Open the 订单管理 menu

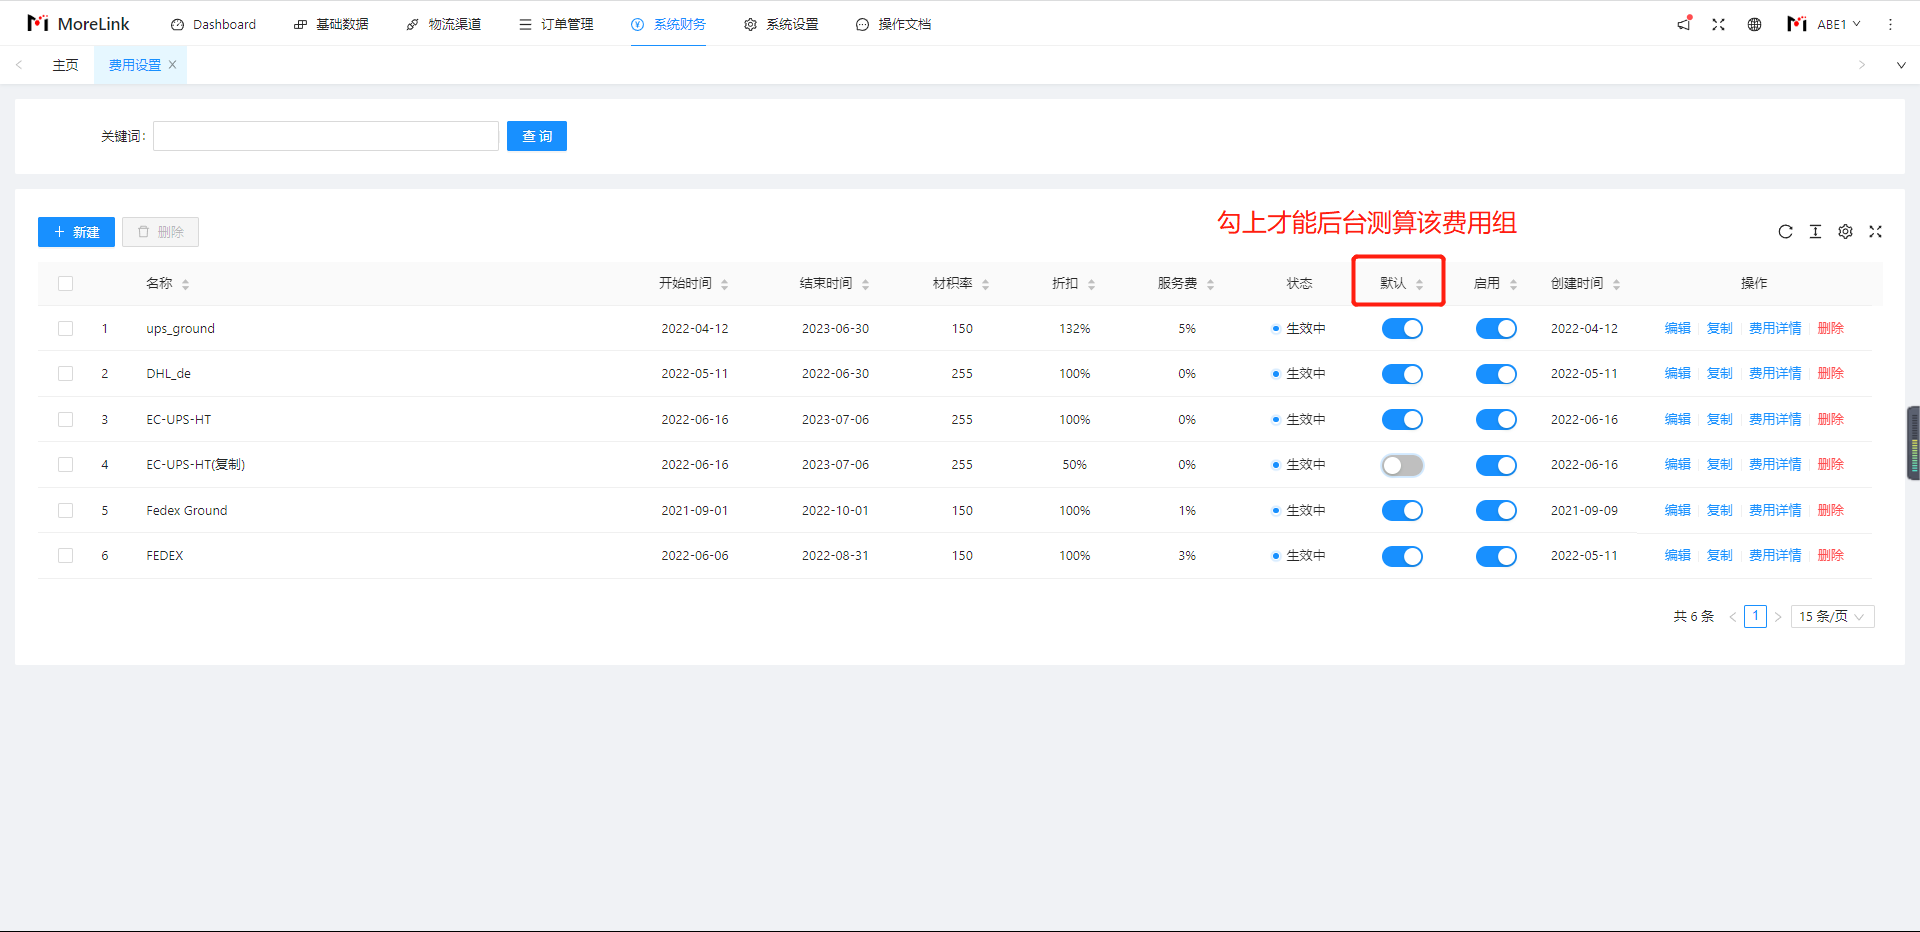coord(557,24)
